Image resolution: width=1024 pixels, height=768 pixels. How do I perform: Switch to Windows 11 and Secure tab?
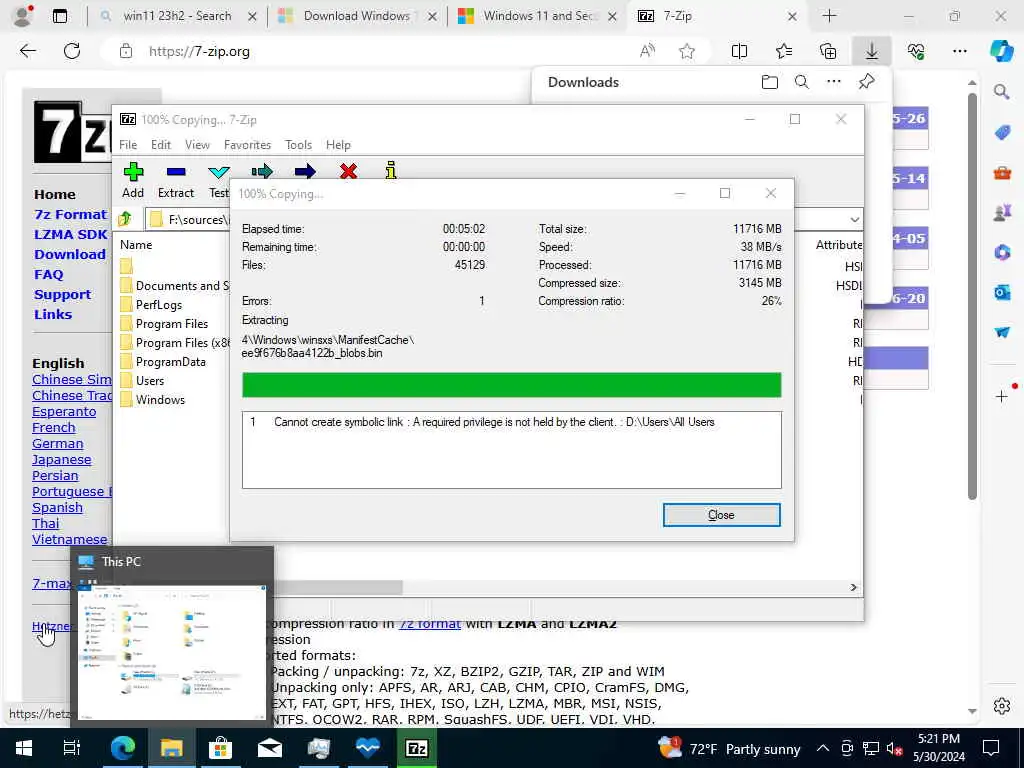tap(537, 16)
